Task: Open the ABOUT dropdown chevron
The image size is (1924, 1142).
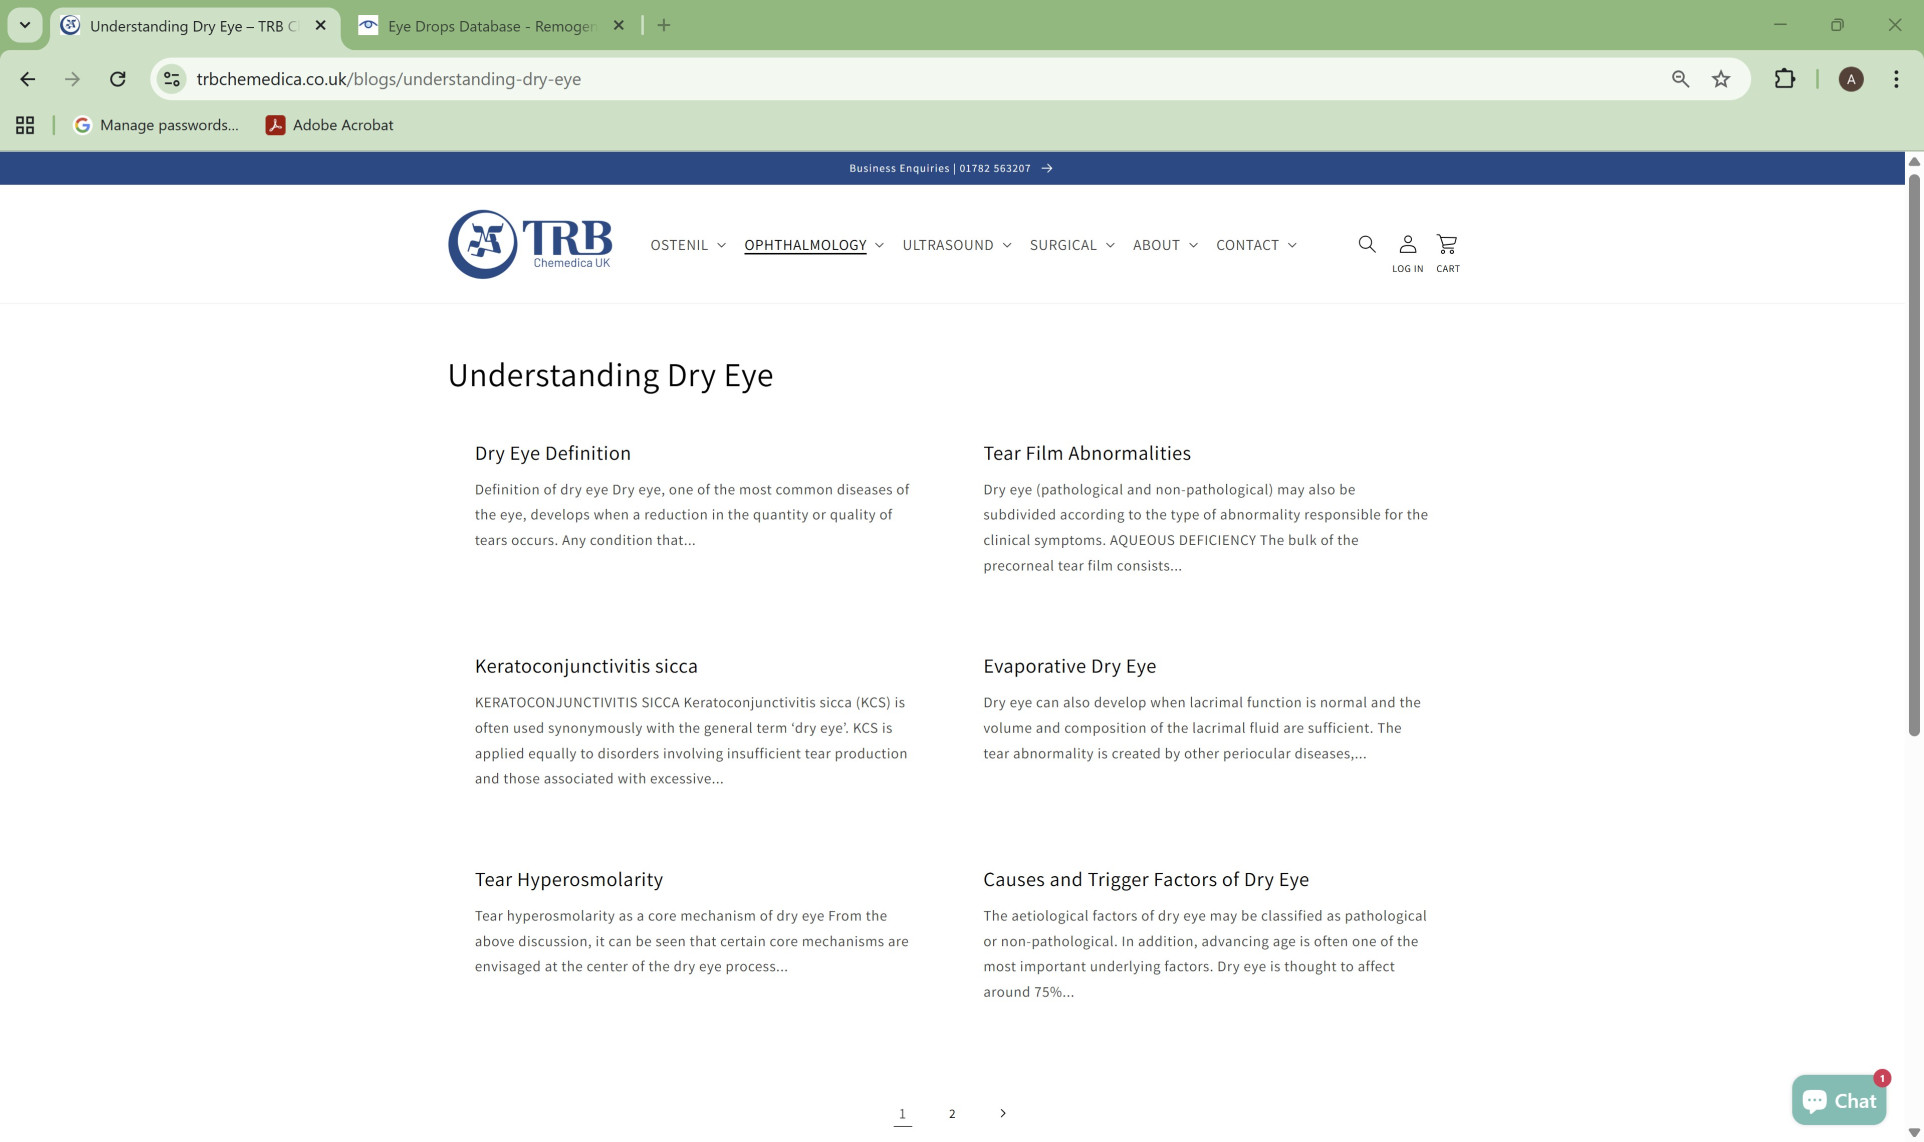Action: (x=1192, y=245)
